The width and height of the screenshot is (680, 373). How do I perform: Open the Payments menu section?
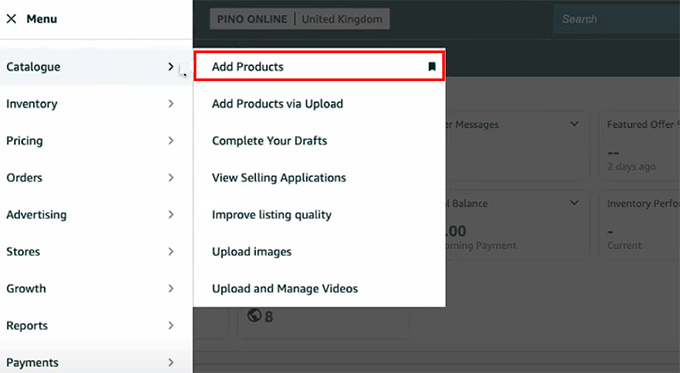[x=96, y=362]
